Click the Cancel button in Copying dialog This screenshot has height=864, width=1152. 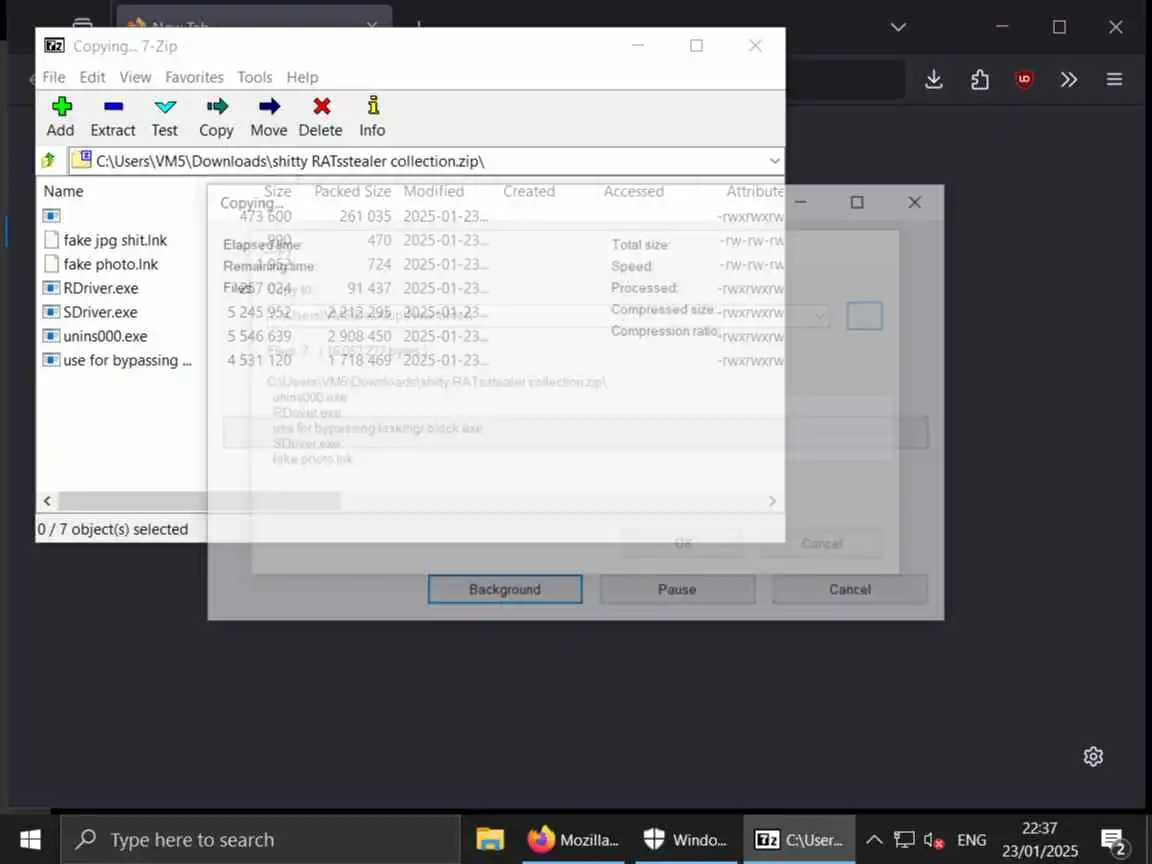850,589
